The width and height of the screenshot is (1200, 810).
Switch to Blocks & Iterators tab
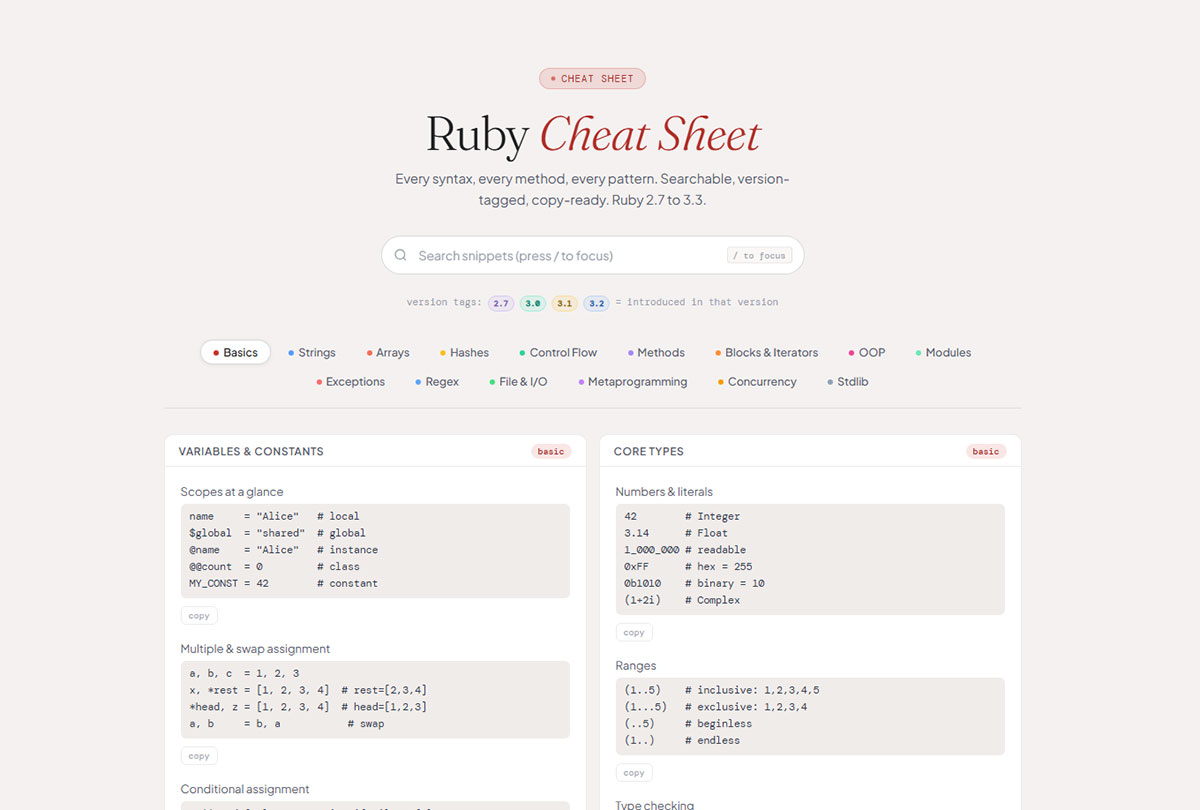766,352
